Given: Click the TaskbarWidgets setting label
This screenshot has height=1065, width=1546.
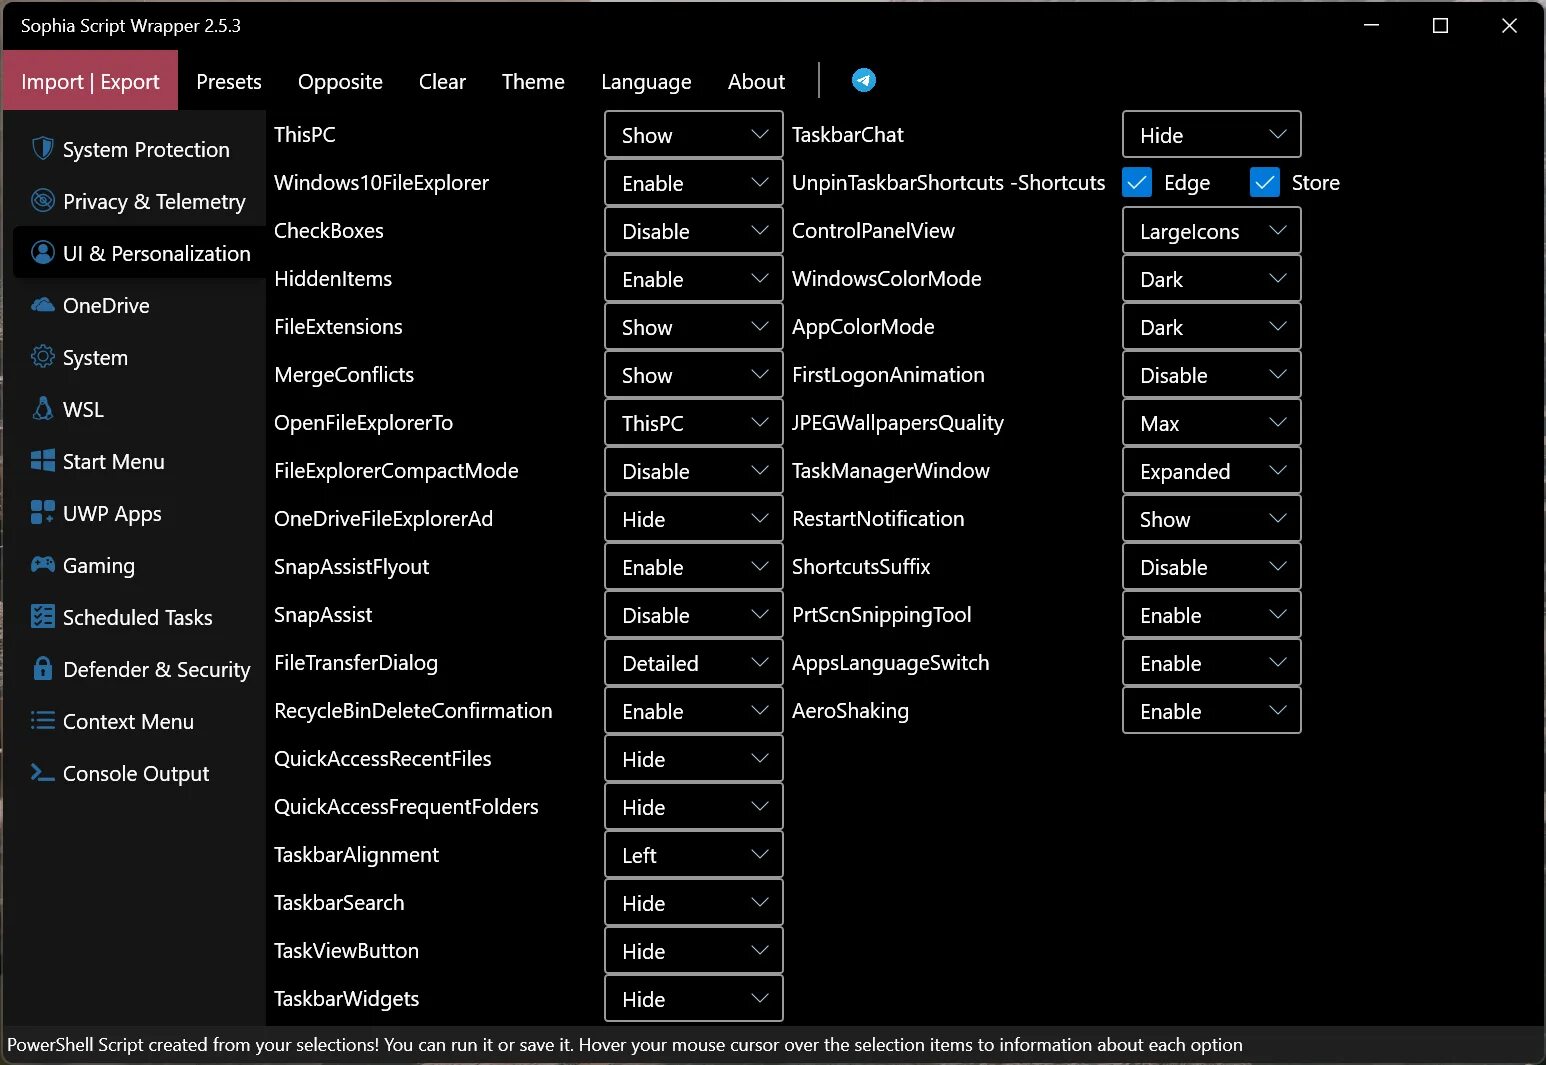Looking at the screenshot, I should pos(346,998).
